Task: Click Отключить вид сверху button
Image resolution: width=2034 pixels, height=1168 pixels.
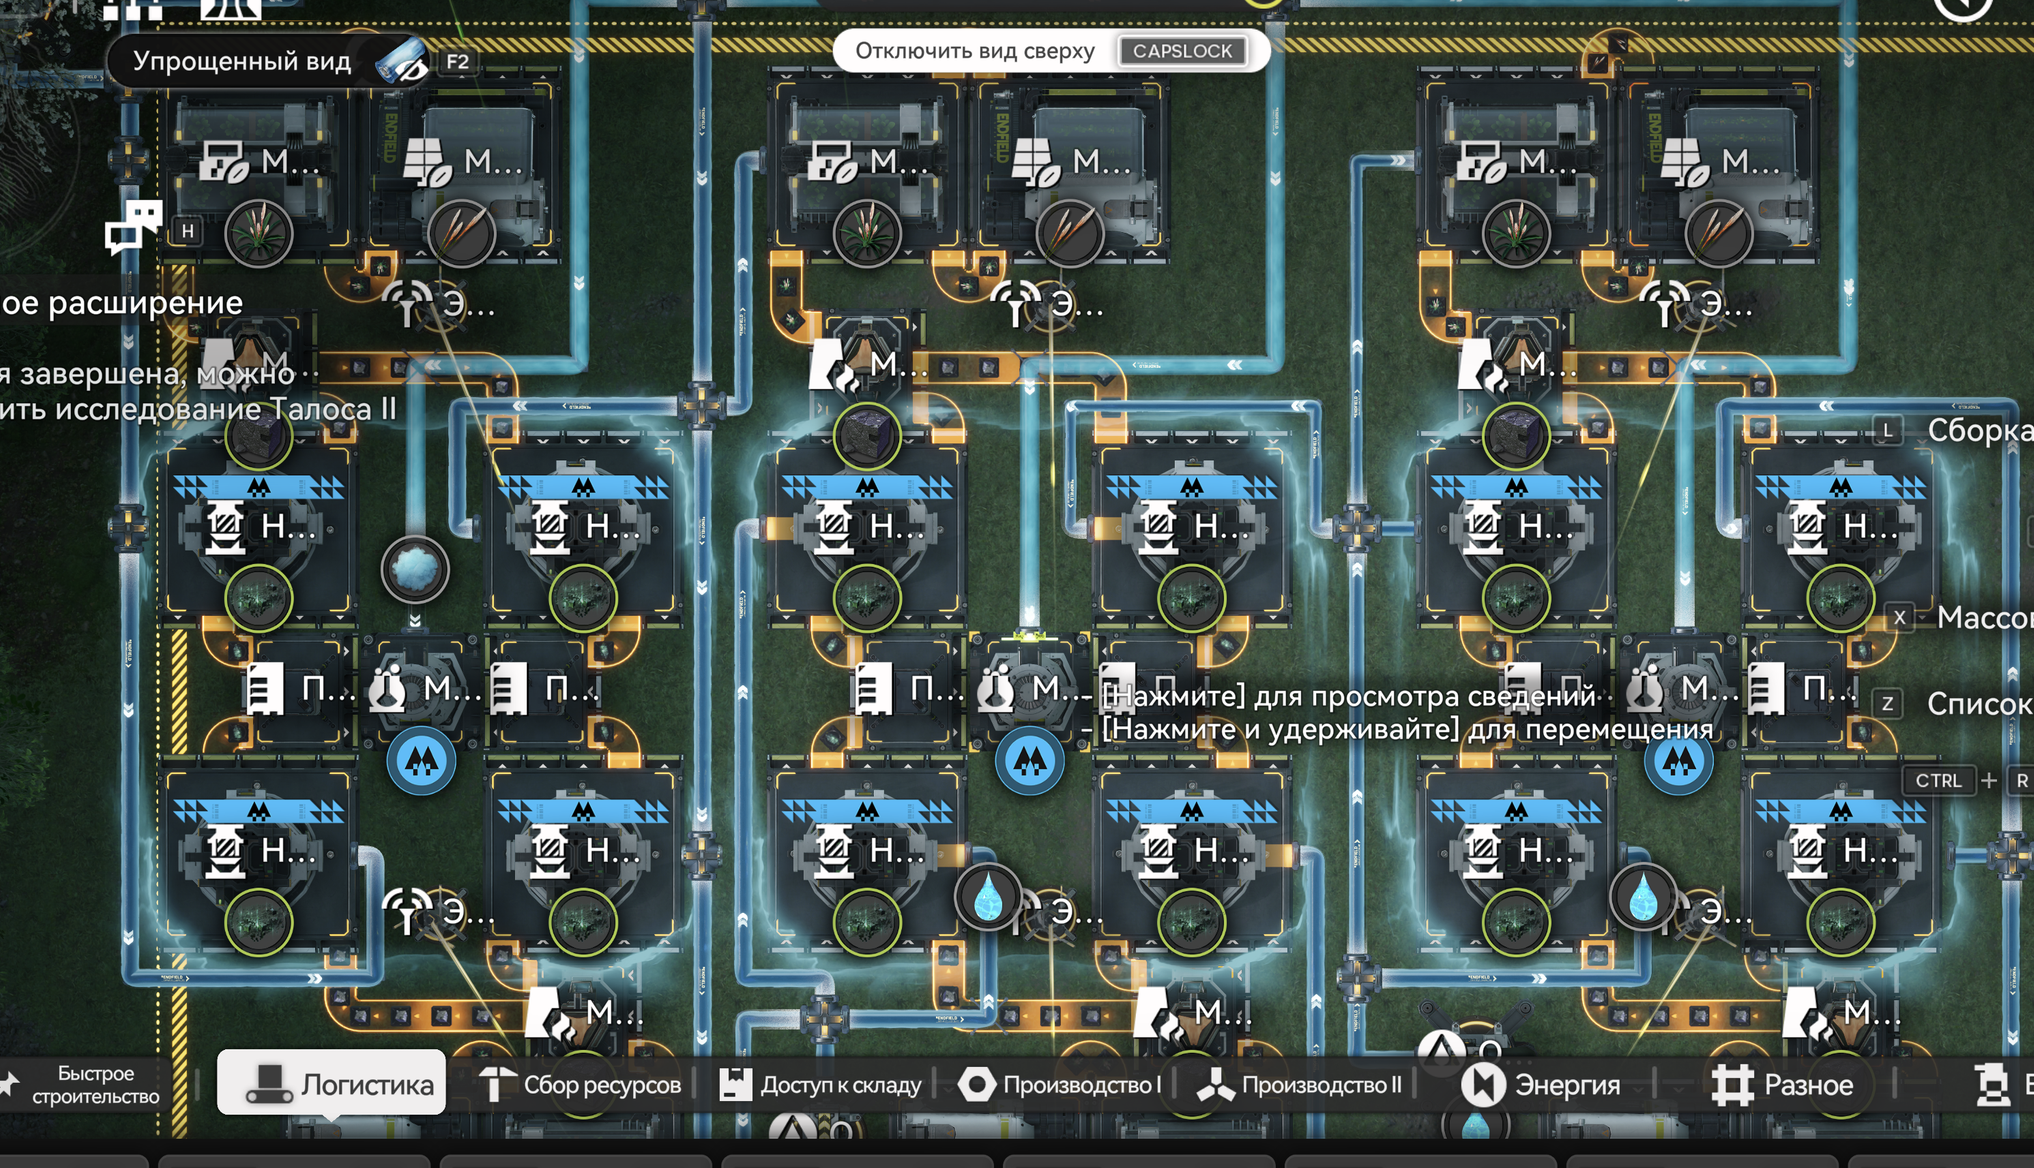Action: 1050,51
